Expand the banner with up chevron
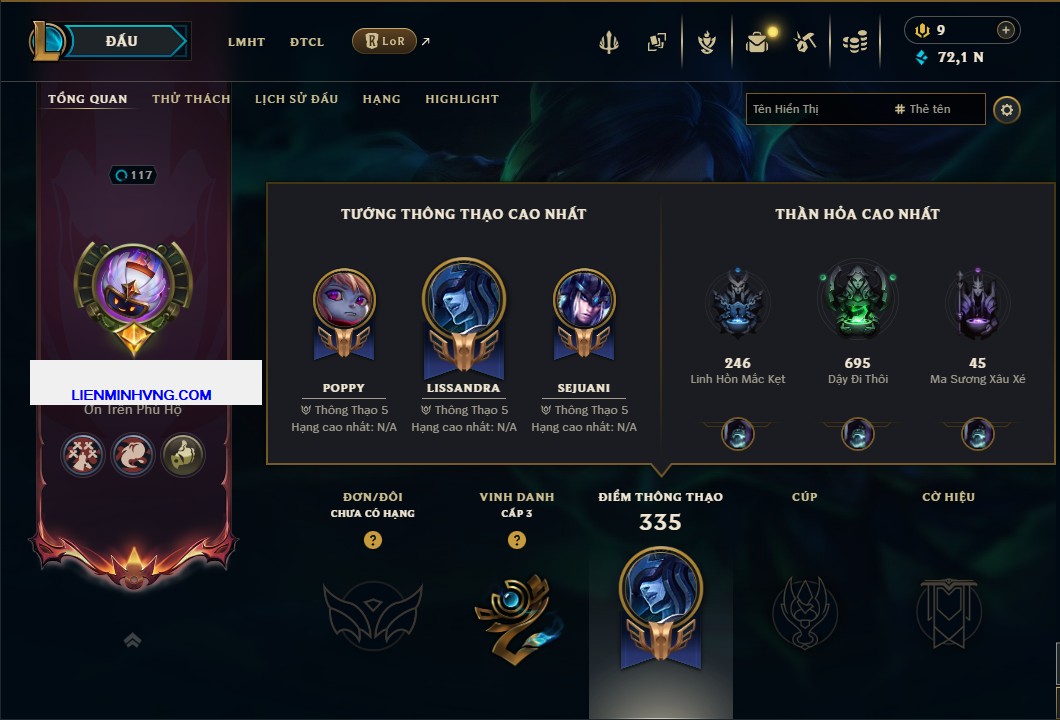 [132, 640]
